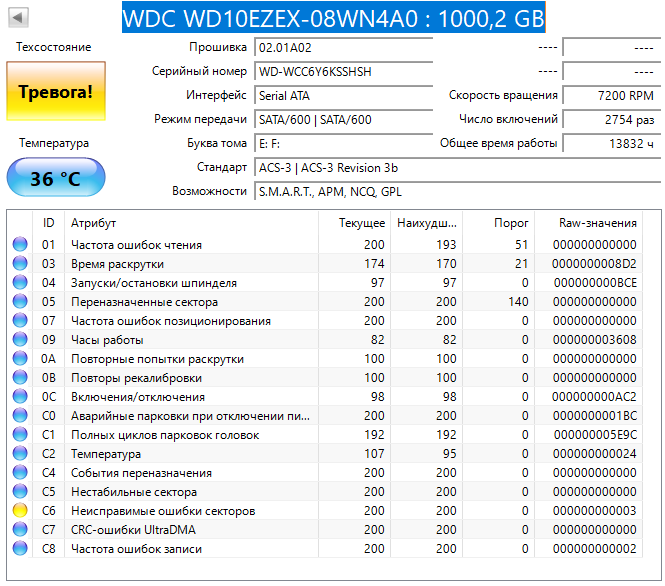Select the row События переназначения
665x586 pixels.
tap(327, 472)
